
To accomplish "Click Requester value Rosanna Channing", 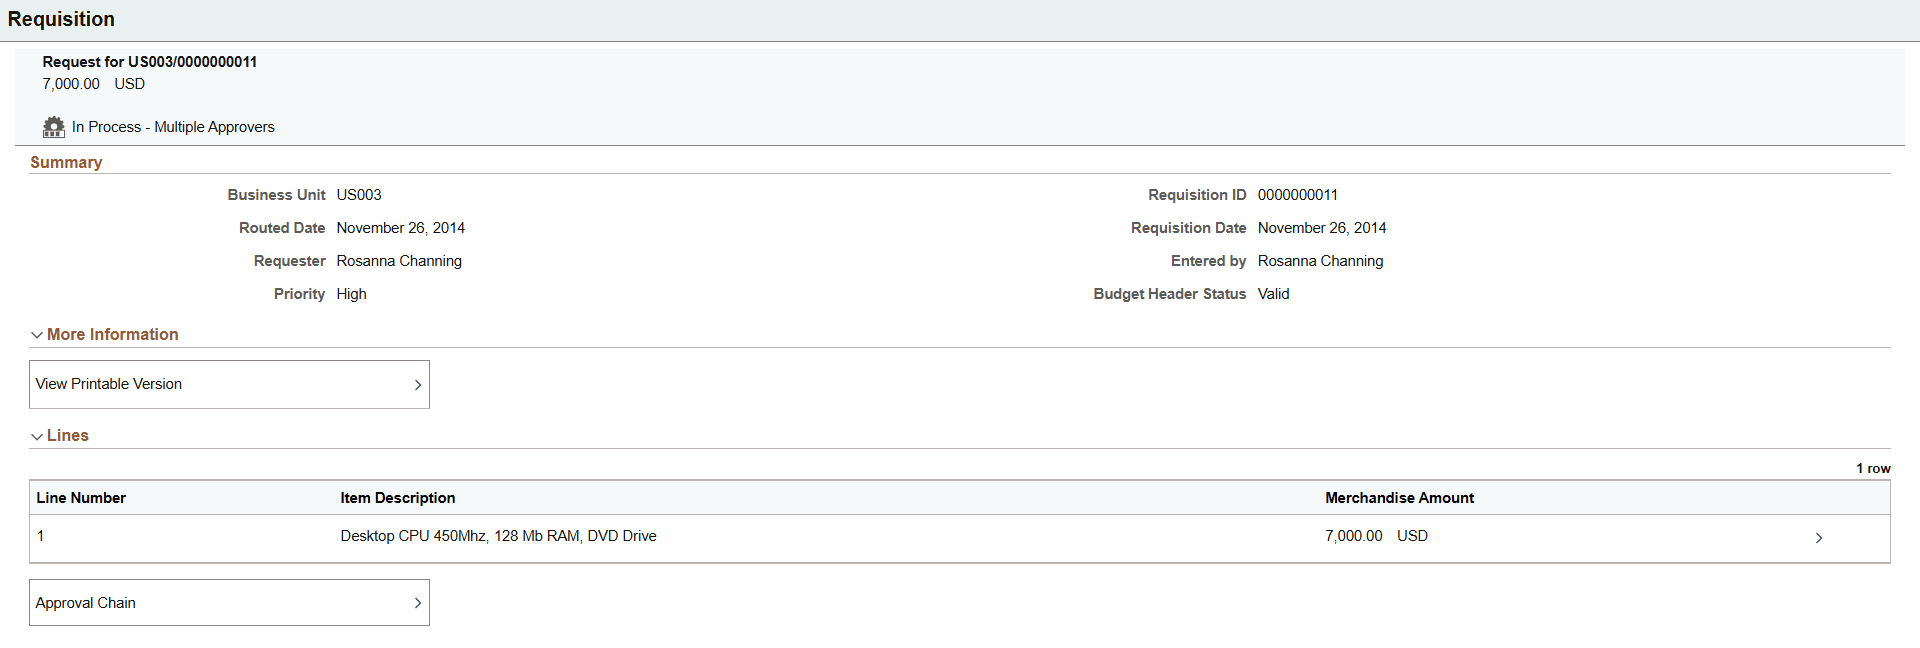I will tap(399, 261).
